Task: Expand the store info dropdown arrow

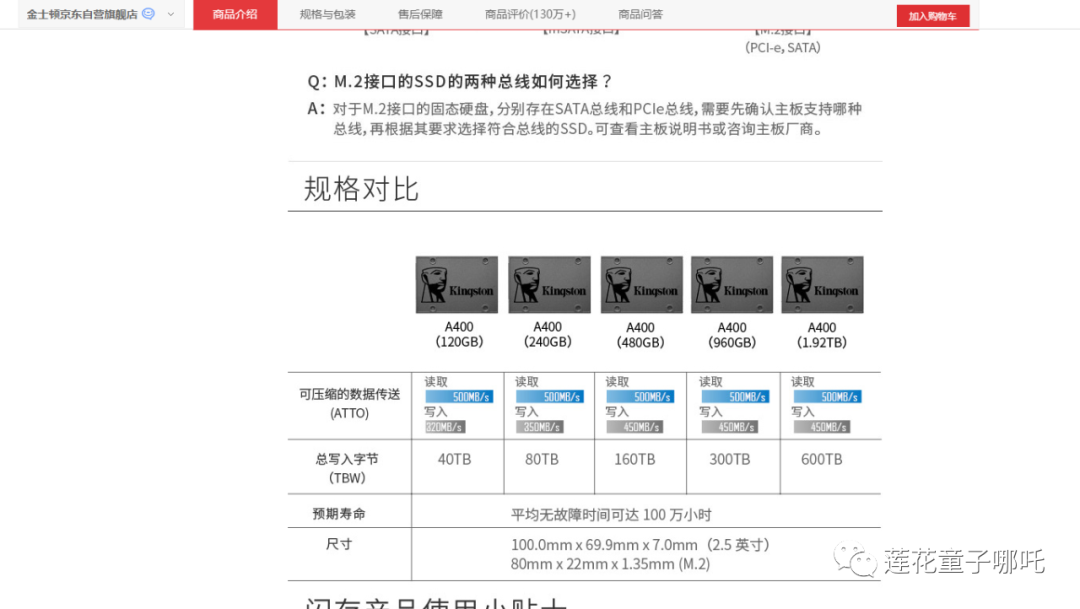Action: pos(171,14)
